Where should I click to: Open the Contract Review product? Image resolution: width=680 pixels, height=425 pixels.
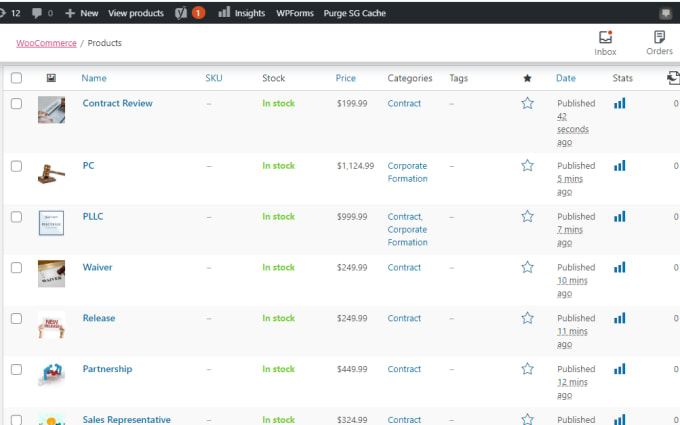118,103
